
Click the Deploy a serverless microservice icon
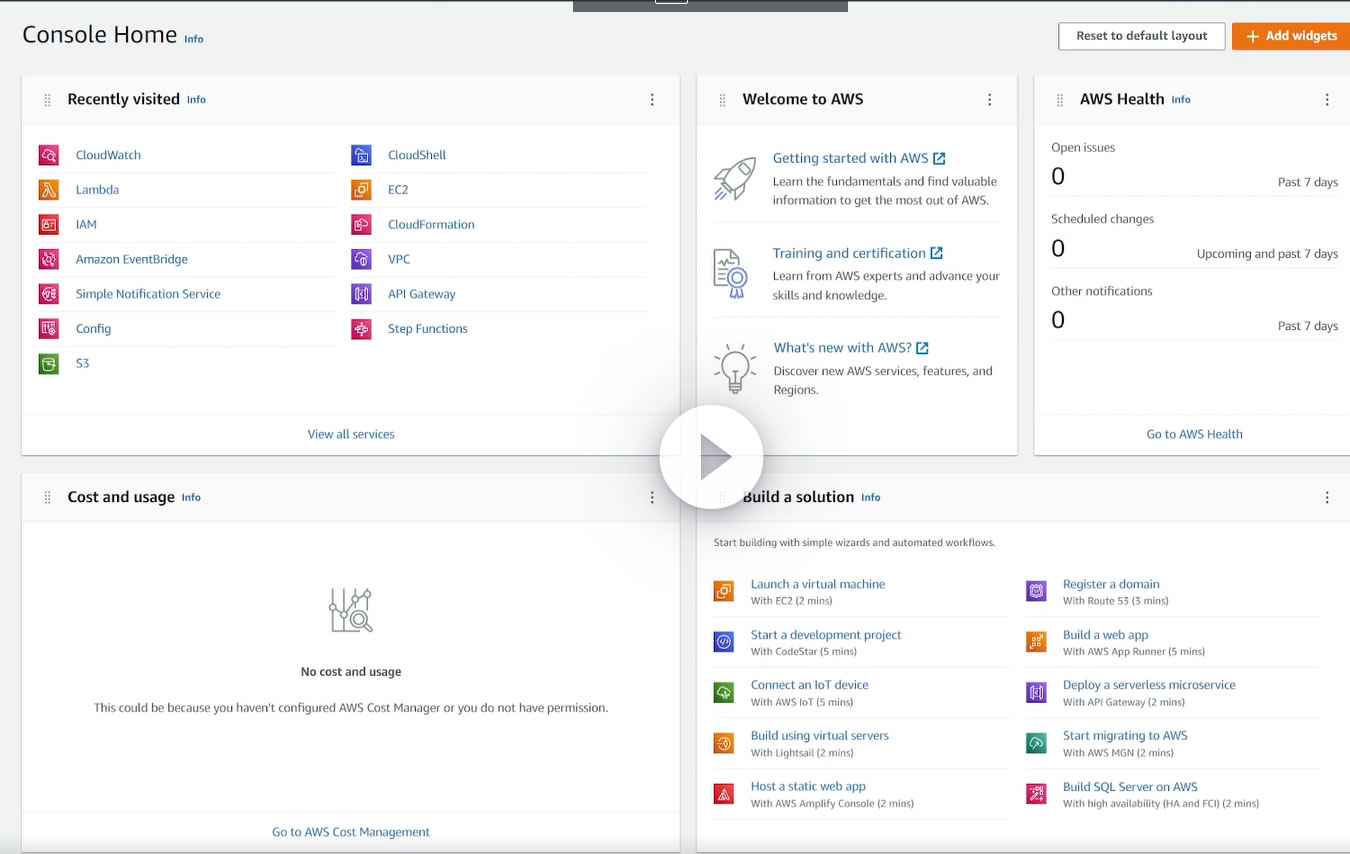[1036, 692]
